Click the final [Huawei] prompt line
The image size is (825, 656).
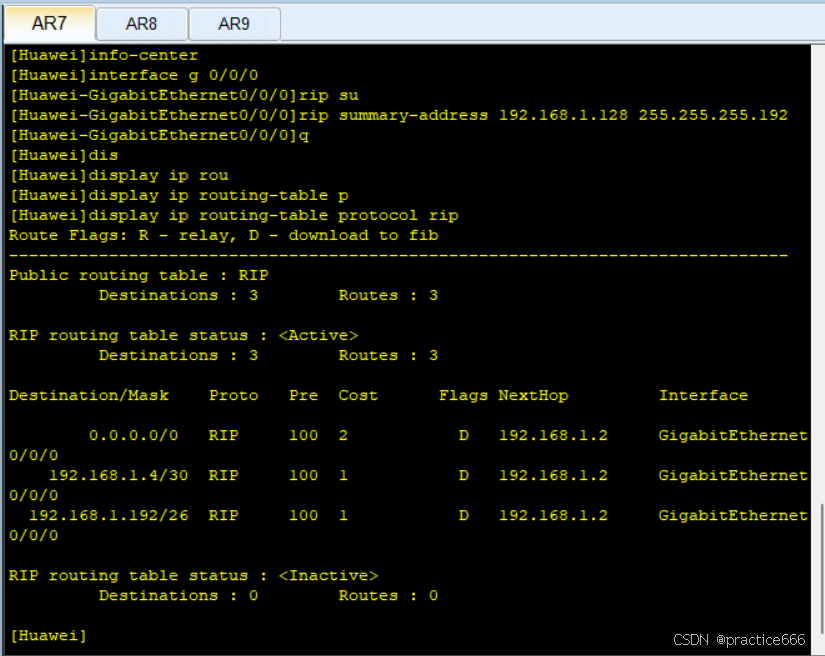(48, 635)
